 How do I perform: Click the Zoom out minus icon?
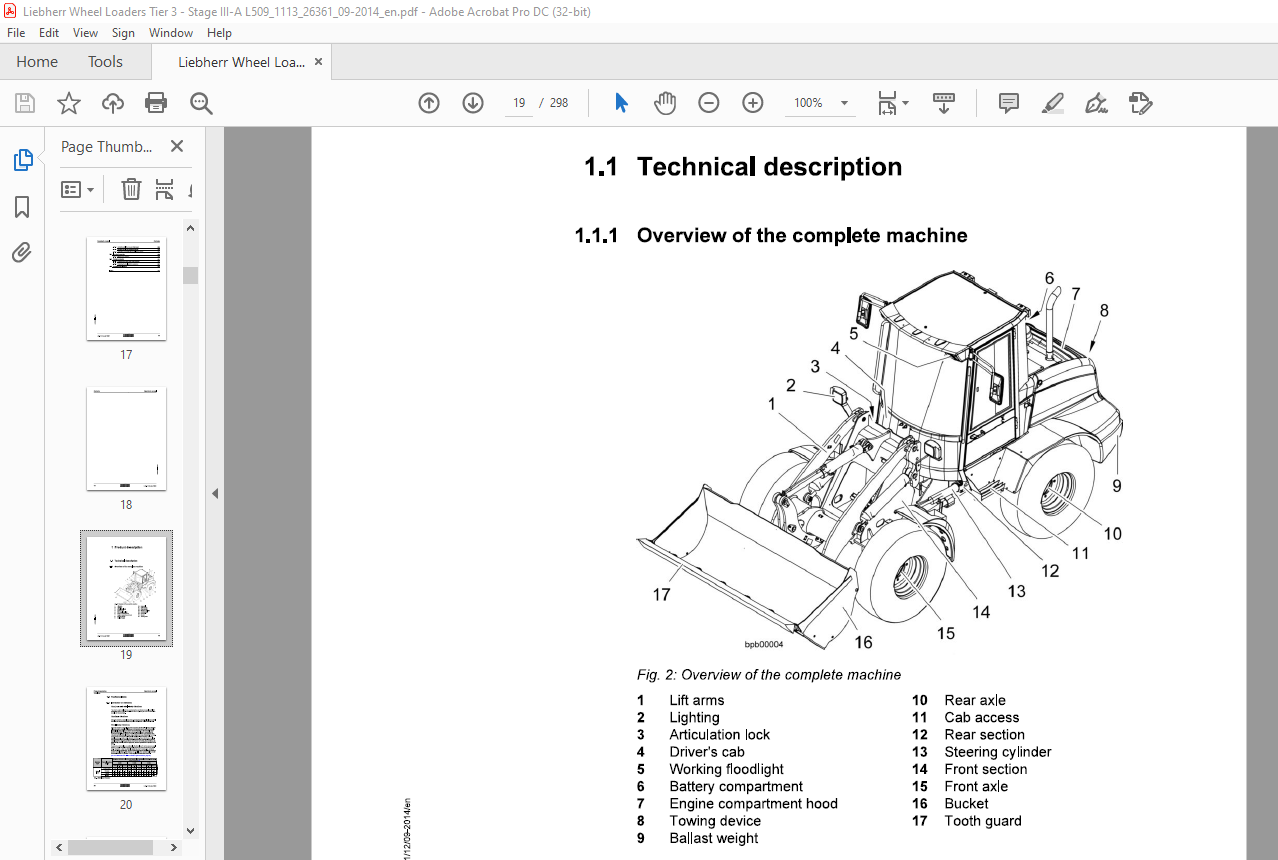pyautogui.click(x=709, y=103)
